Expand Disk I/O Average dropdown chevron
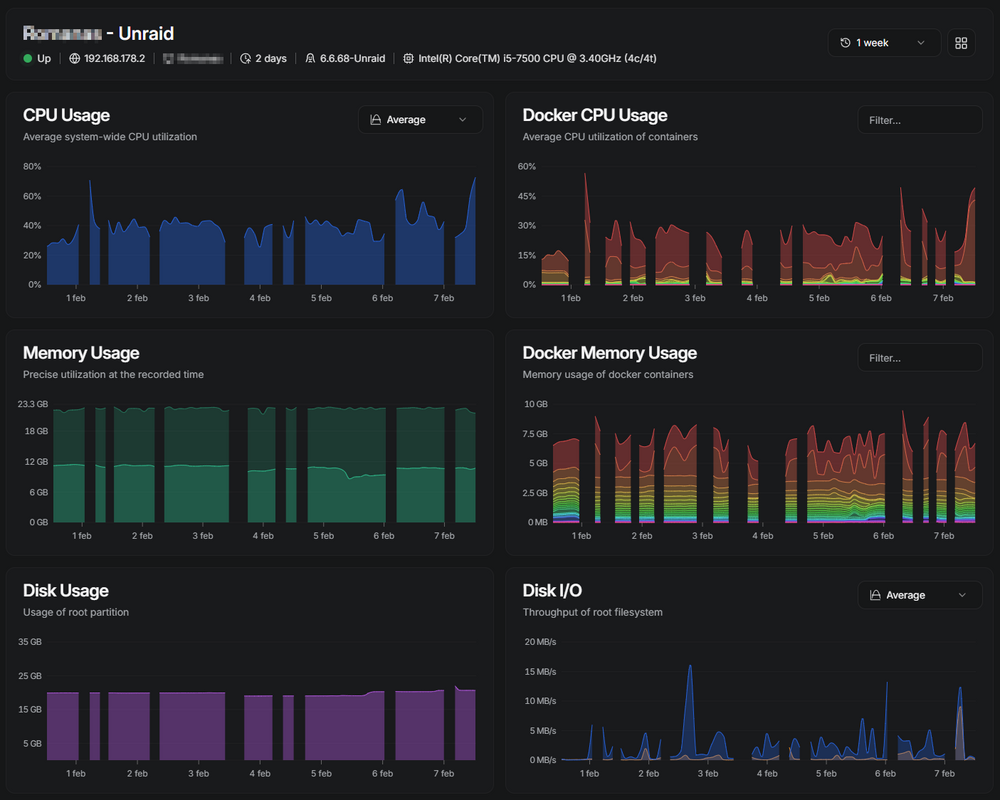The image size is (1000, 800). [x=962, y=595]
